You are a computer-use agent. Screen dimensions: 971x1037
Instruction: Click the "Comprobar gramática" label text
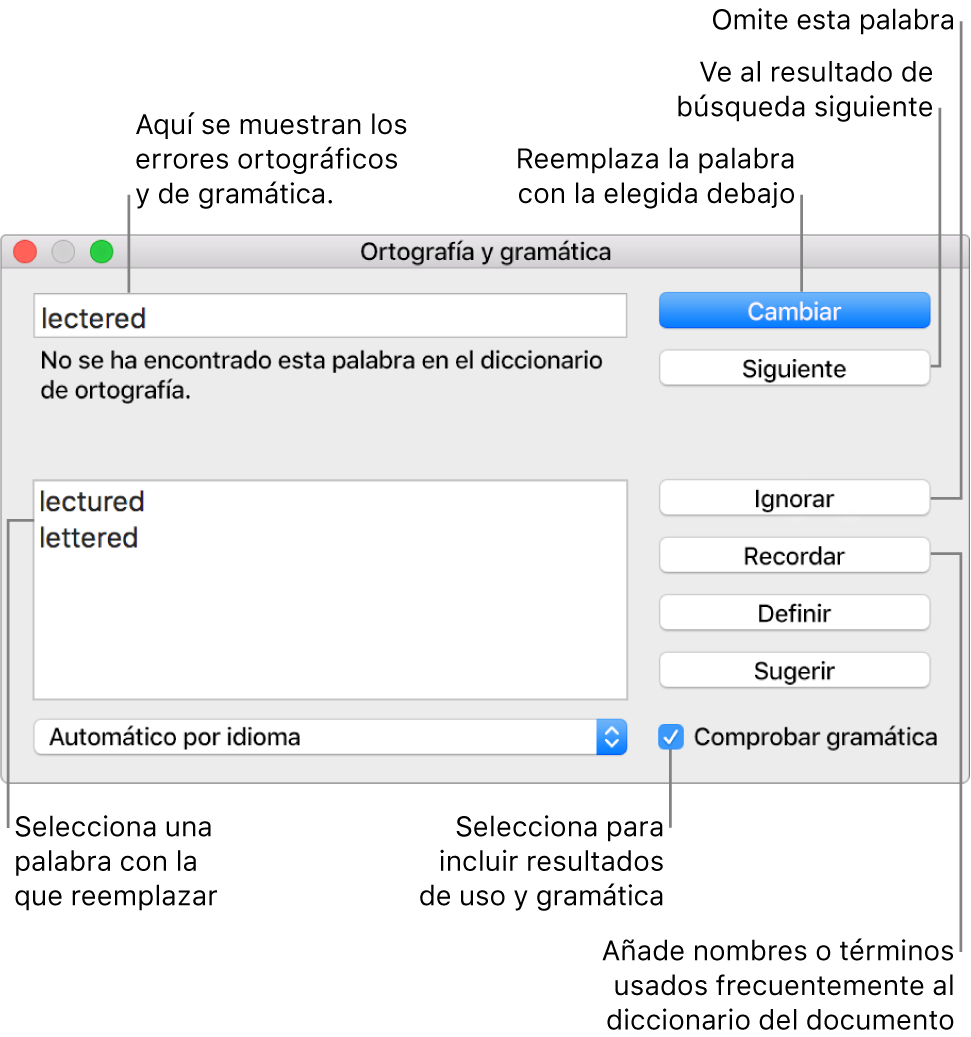click(815, 738)
